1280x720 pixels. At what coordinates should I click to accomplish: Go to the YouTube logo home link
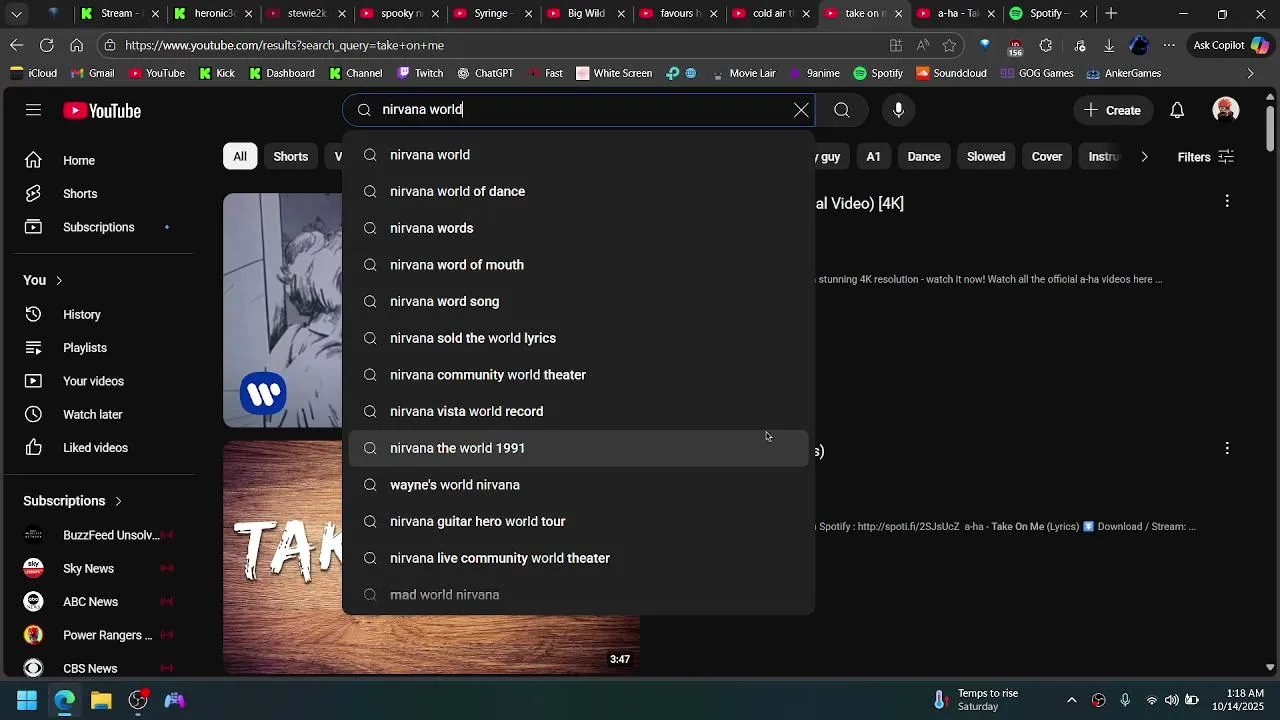[x=102, y=111]
